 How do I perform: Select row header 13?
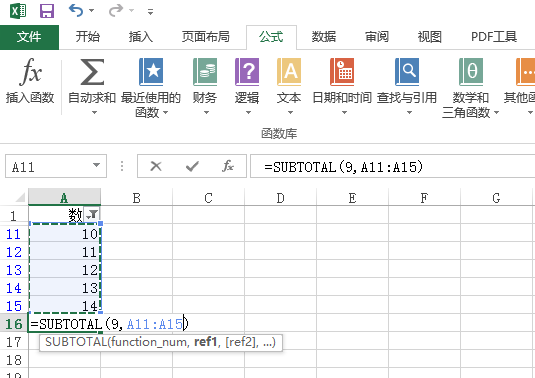click(14, 270)
